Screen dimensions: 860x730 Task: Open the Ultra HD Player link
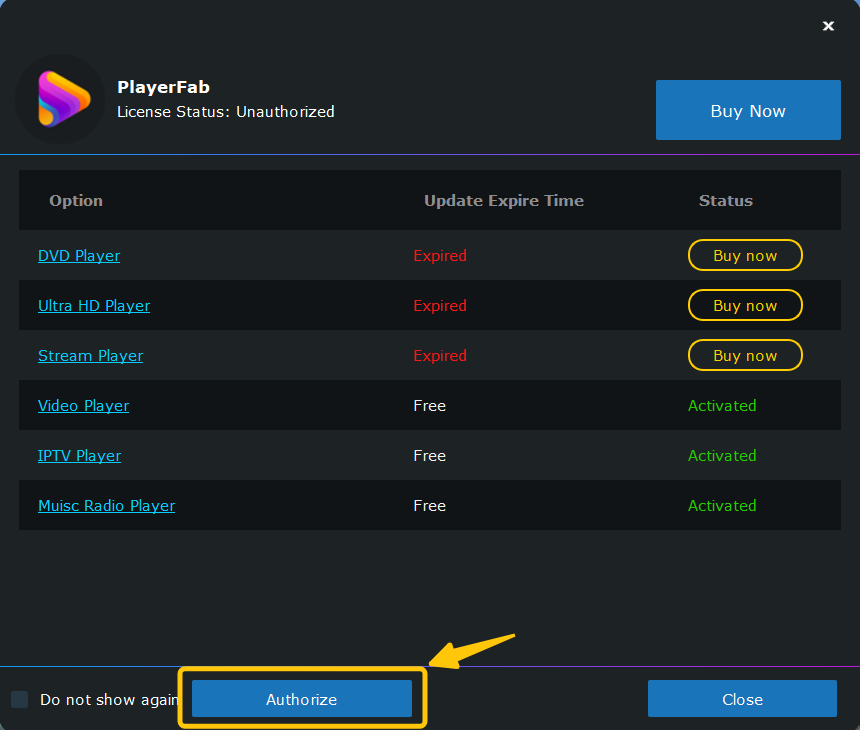pyautogui.click(x=94, y=305)
